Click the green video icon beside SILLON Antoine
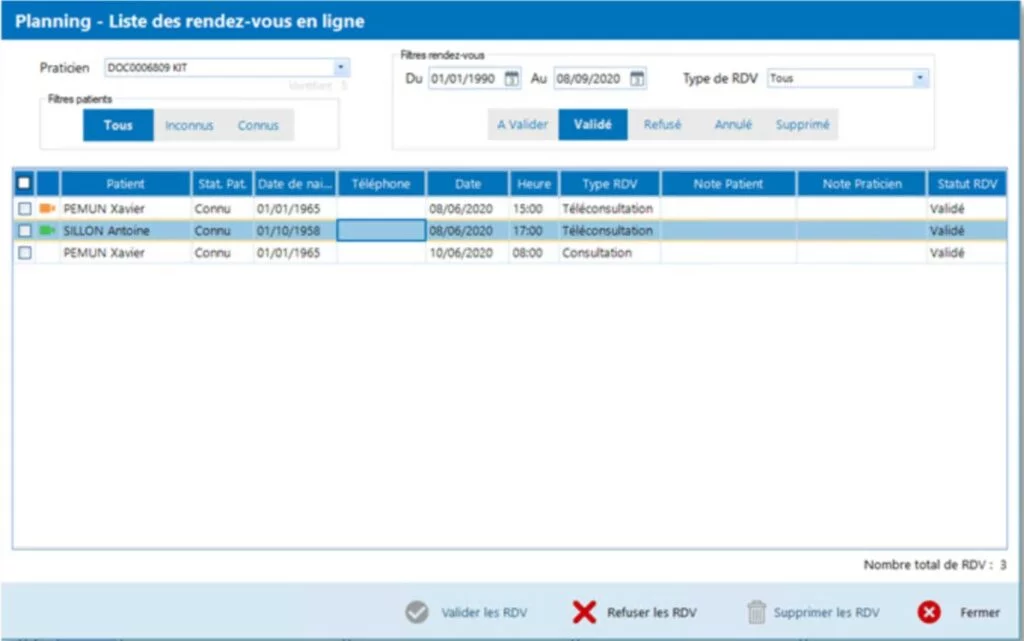 coord(47,231)
